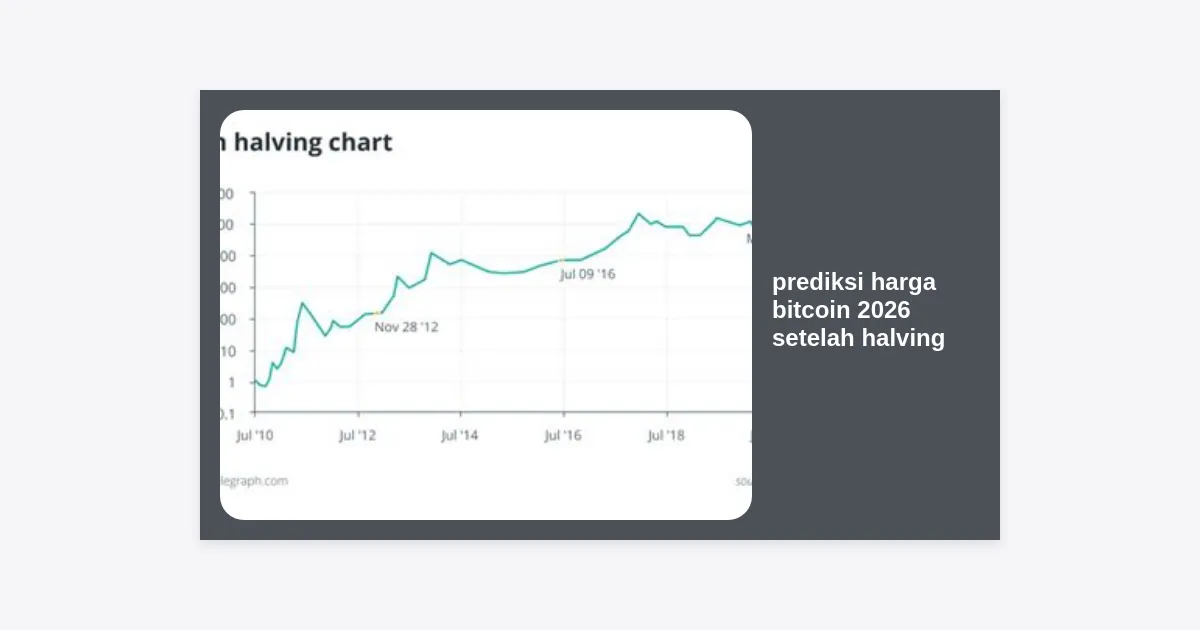Click the 'Jul '14' x-axis label
This screenshot has height=630, width=1200.
click(461, 436)
